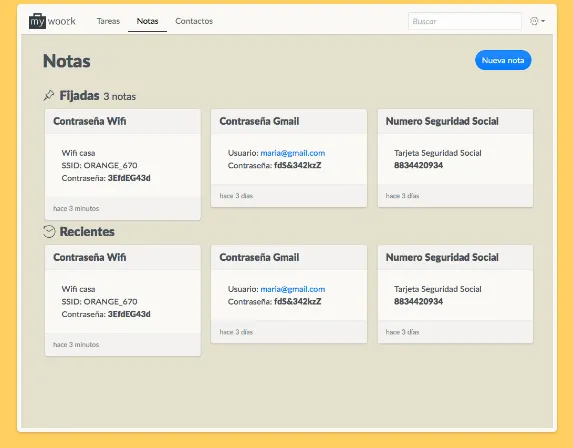
Task: Click the woork text in logo
Action: click(62, 21)
